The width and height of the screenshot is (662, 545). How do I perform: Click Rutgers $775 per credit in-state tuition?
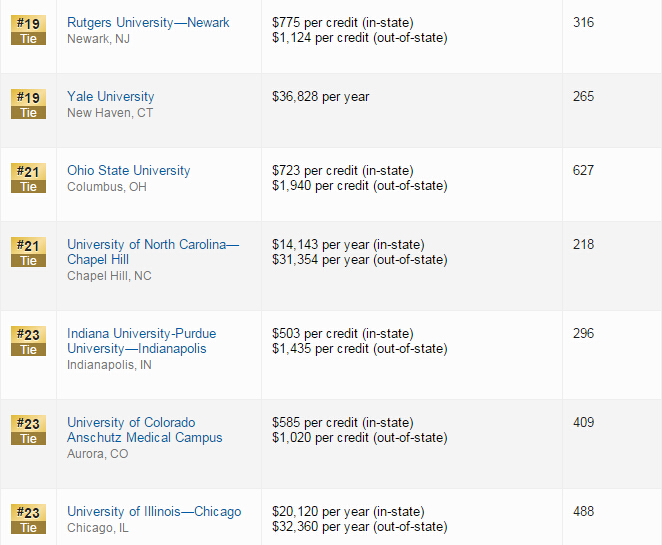(x=343, y=22)
